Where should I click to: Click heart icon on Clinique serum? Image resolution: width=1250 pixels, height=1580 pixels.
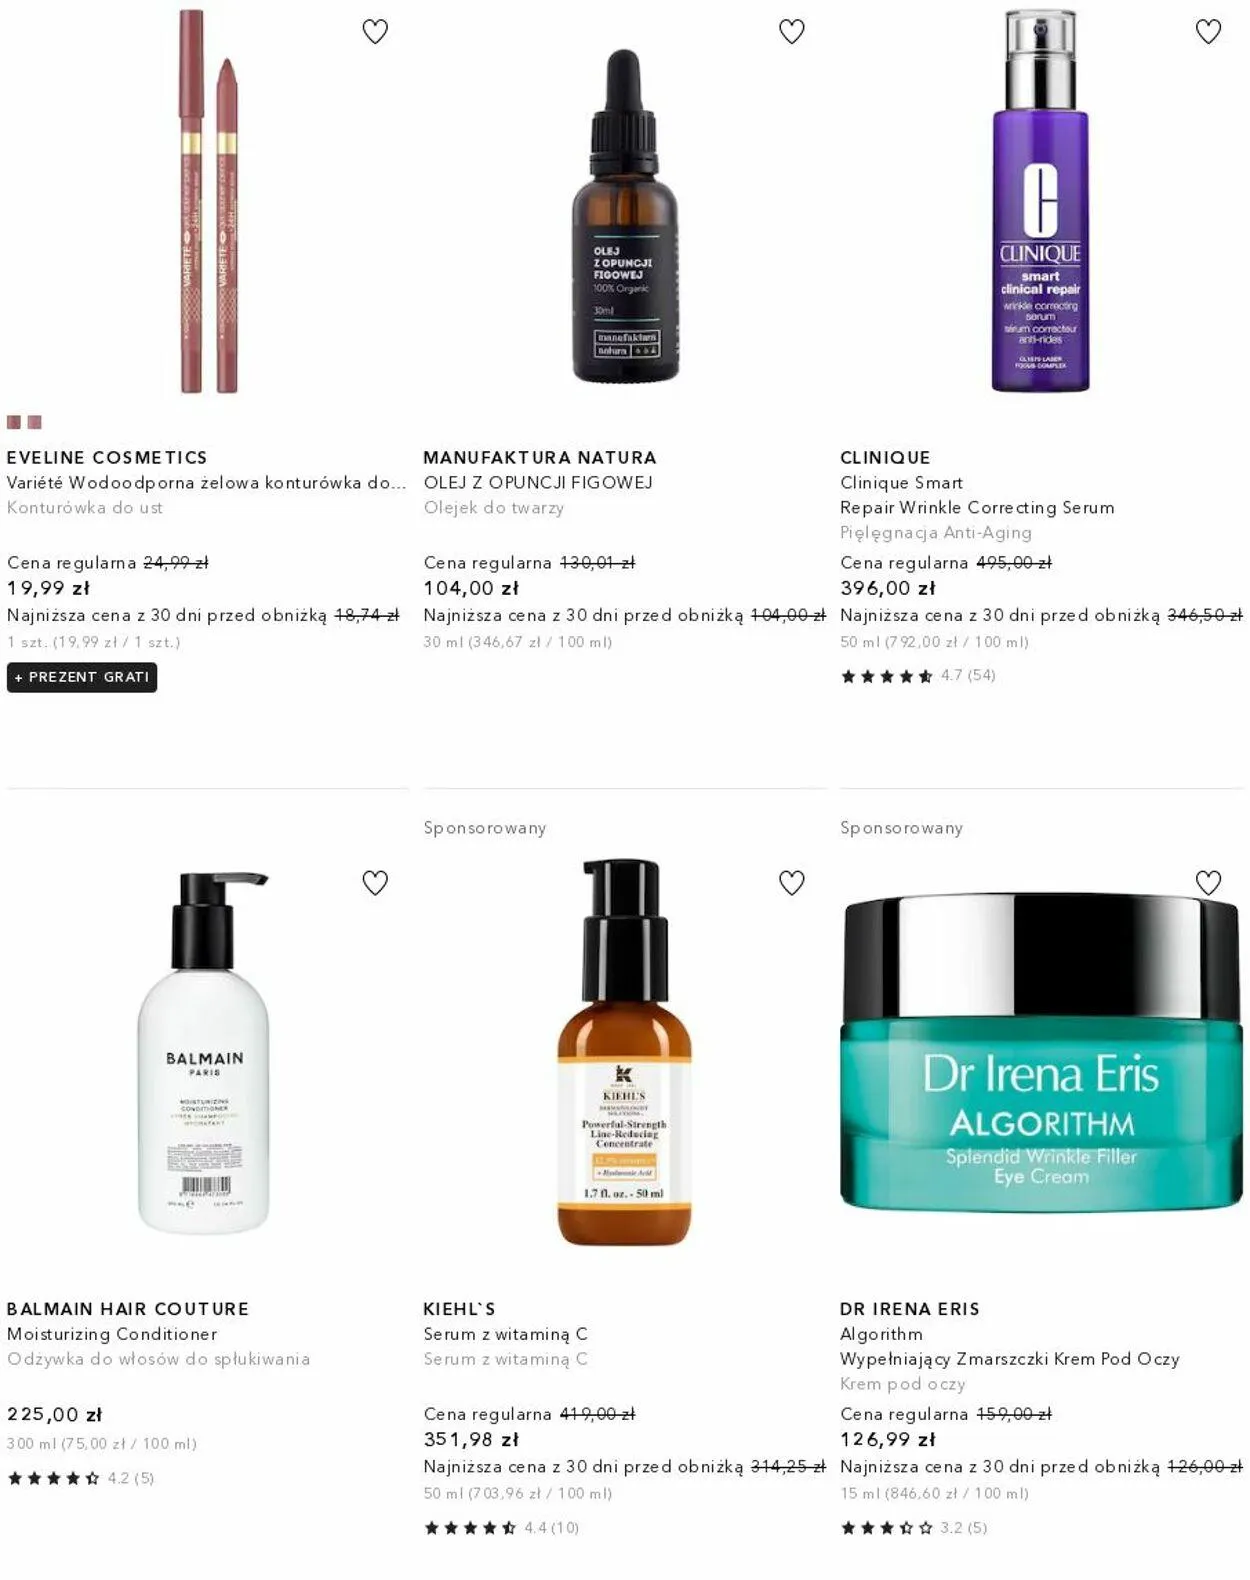tap(1209, 32)
